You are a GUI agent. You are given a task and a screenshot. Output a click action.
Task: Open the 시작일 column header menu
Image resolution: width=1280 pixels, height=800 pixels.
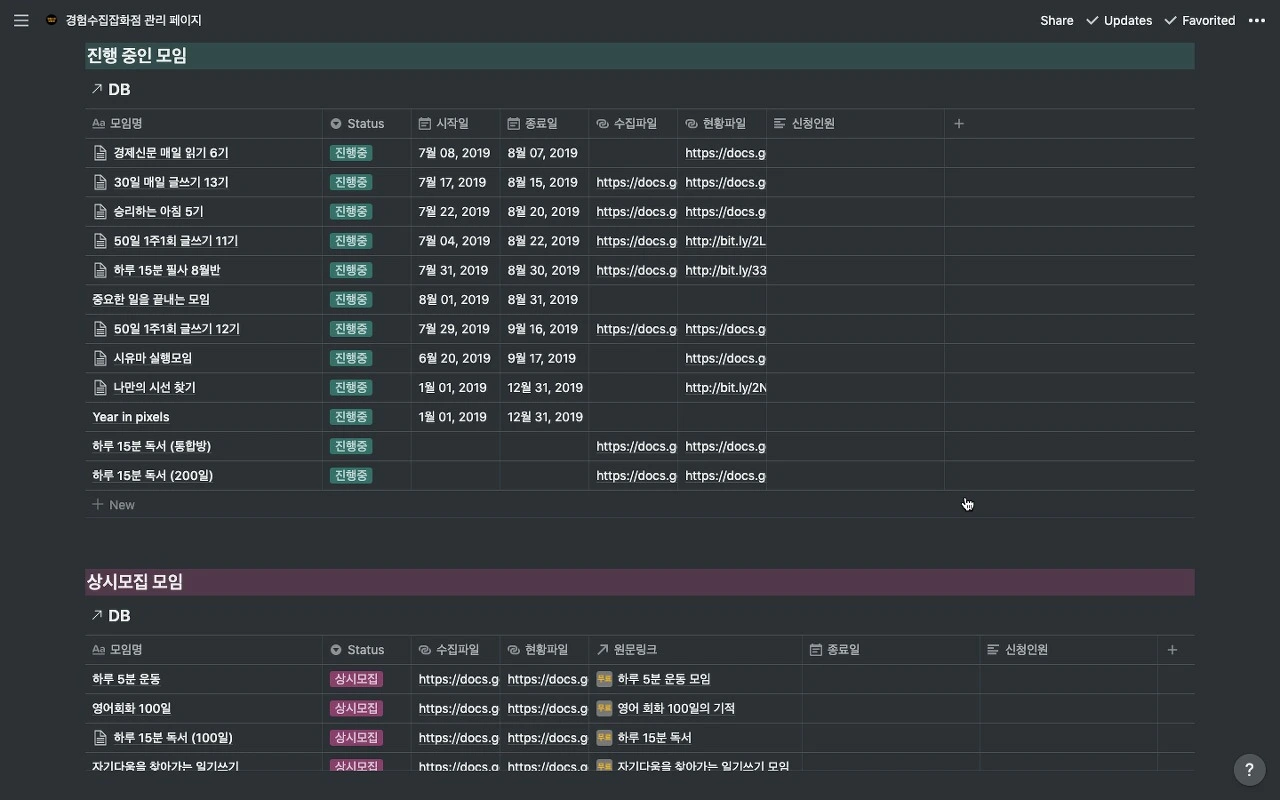coord(455,123)
